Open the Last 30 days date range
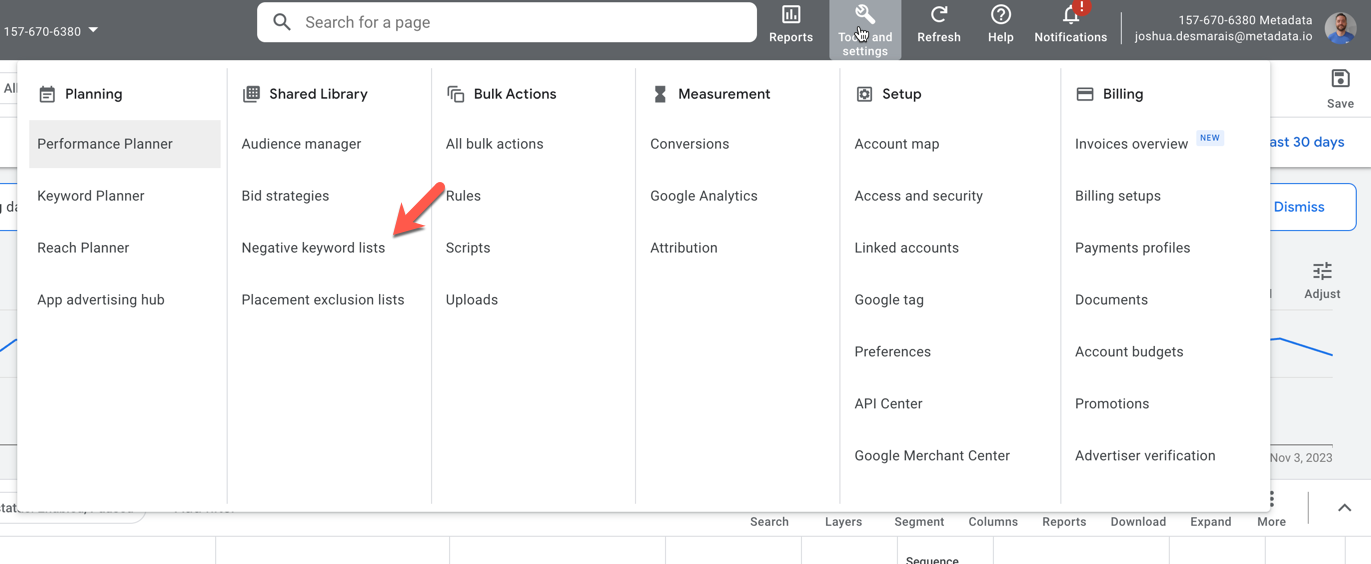 pyautogui.click(x=1307, y=142)
